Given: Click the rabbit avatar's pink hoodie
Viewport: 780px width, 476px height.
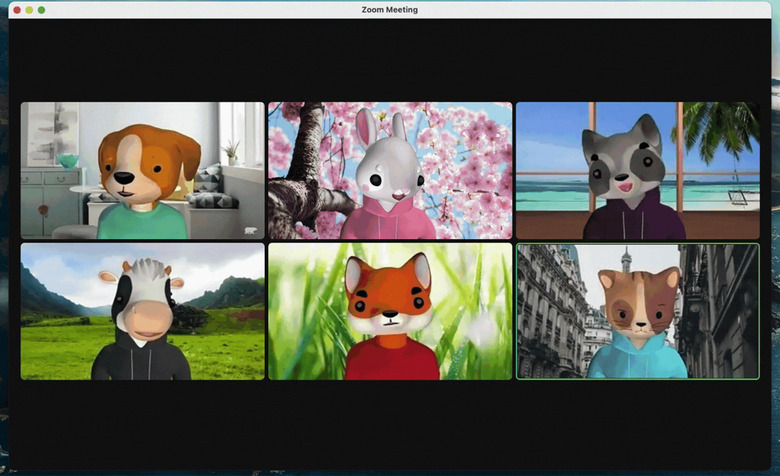Looking at the screenshot, I should (388, 223).
